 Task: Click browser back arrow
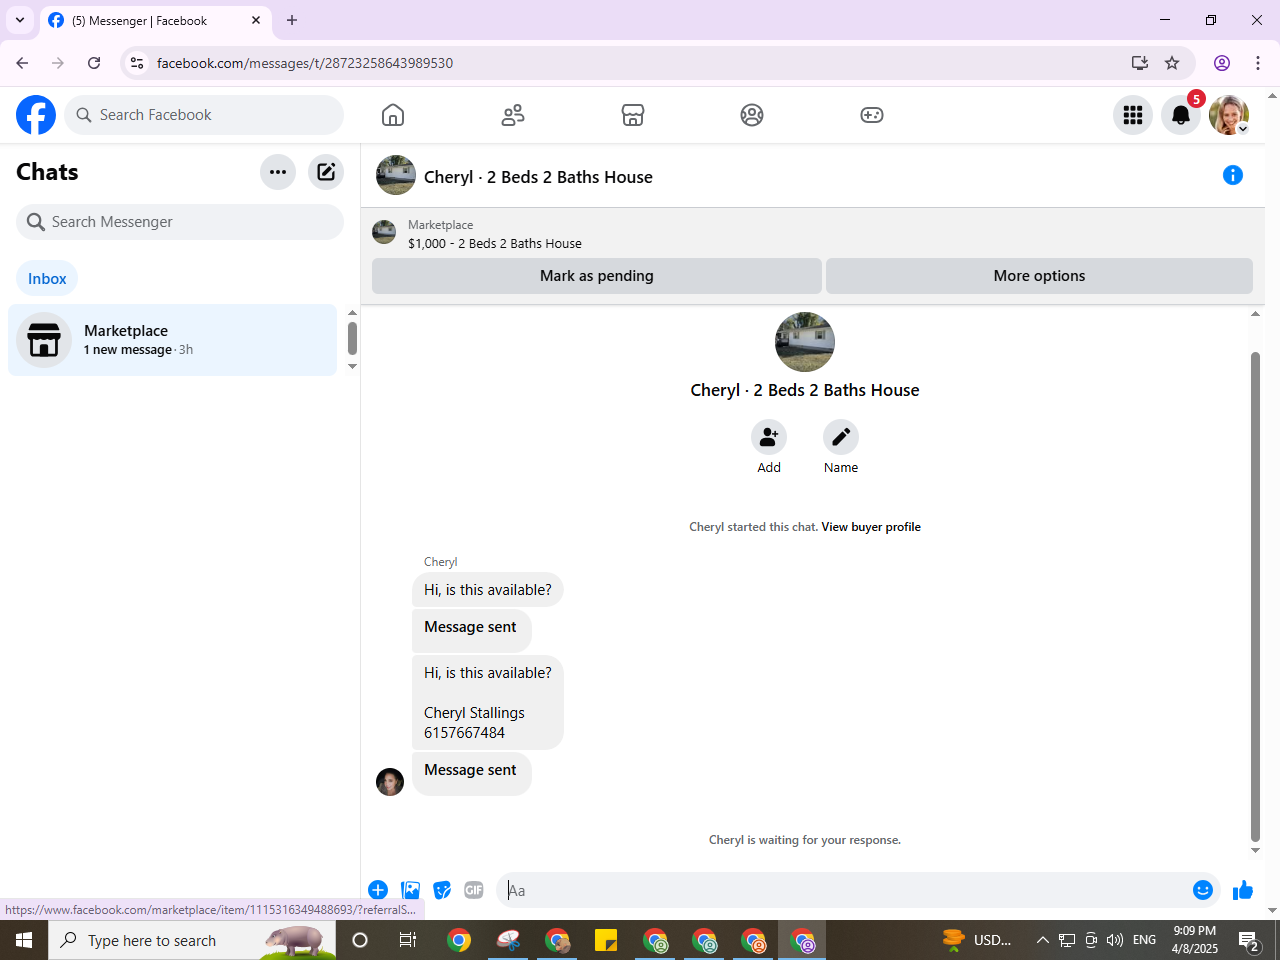(22, 63)
